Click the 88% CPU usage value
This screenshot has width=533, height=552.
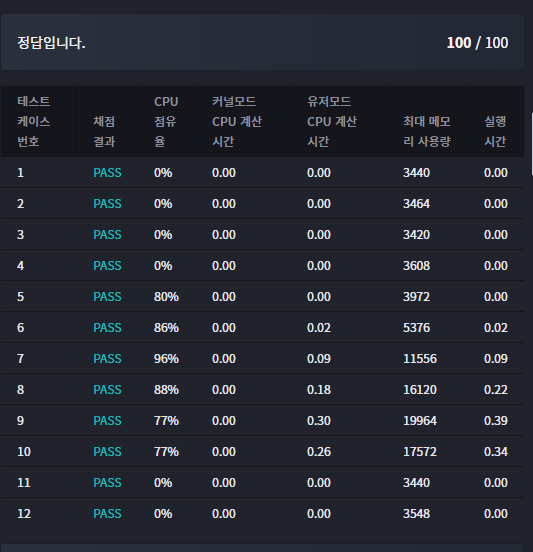(x=166, y=390)
